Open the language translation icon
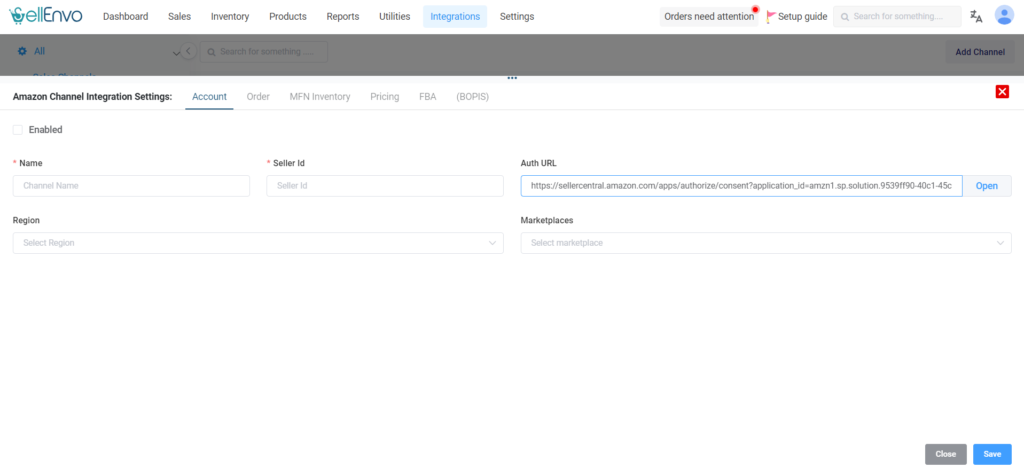The width and height of the screenshot is (1024, 476). coord(976,16)
